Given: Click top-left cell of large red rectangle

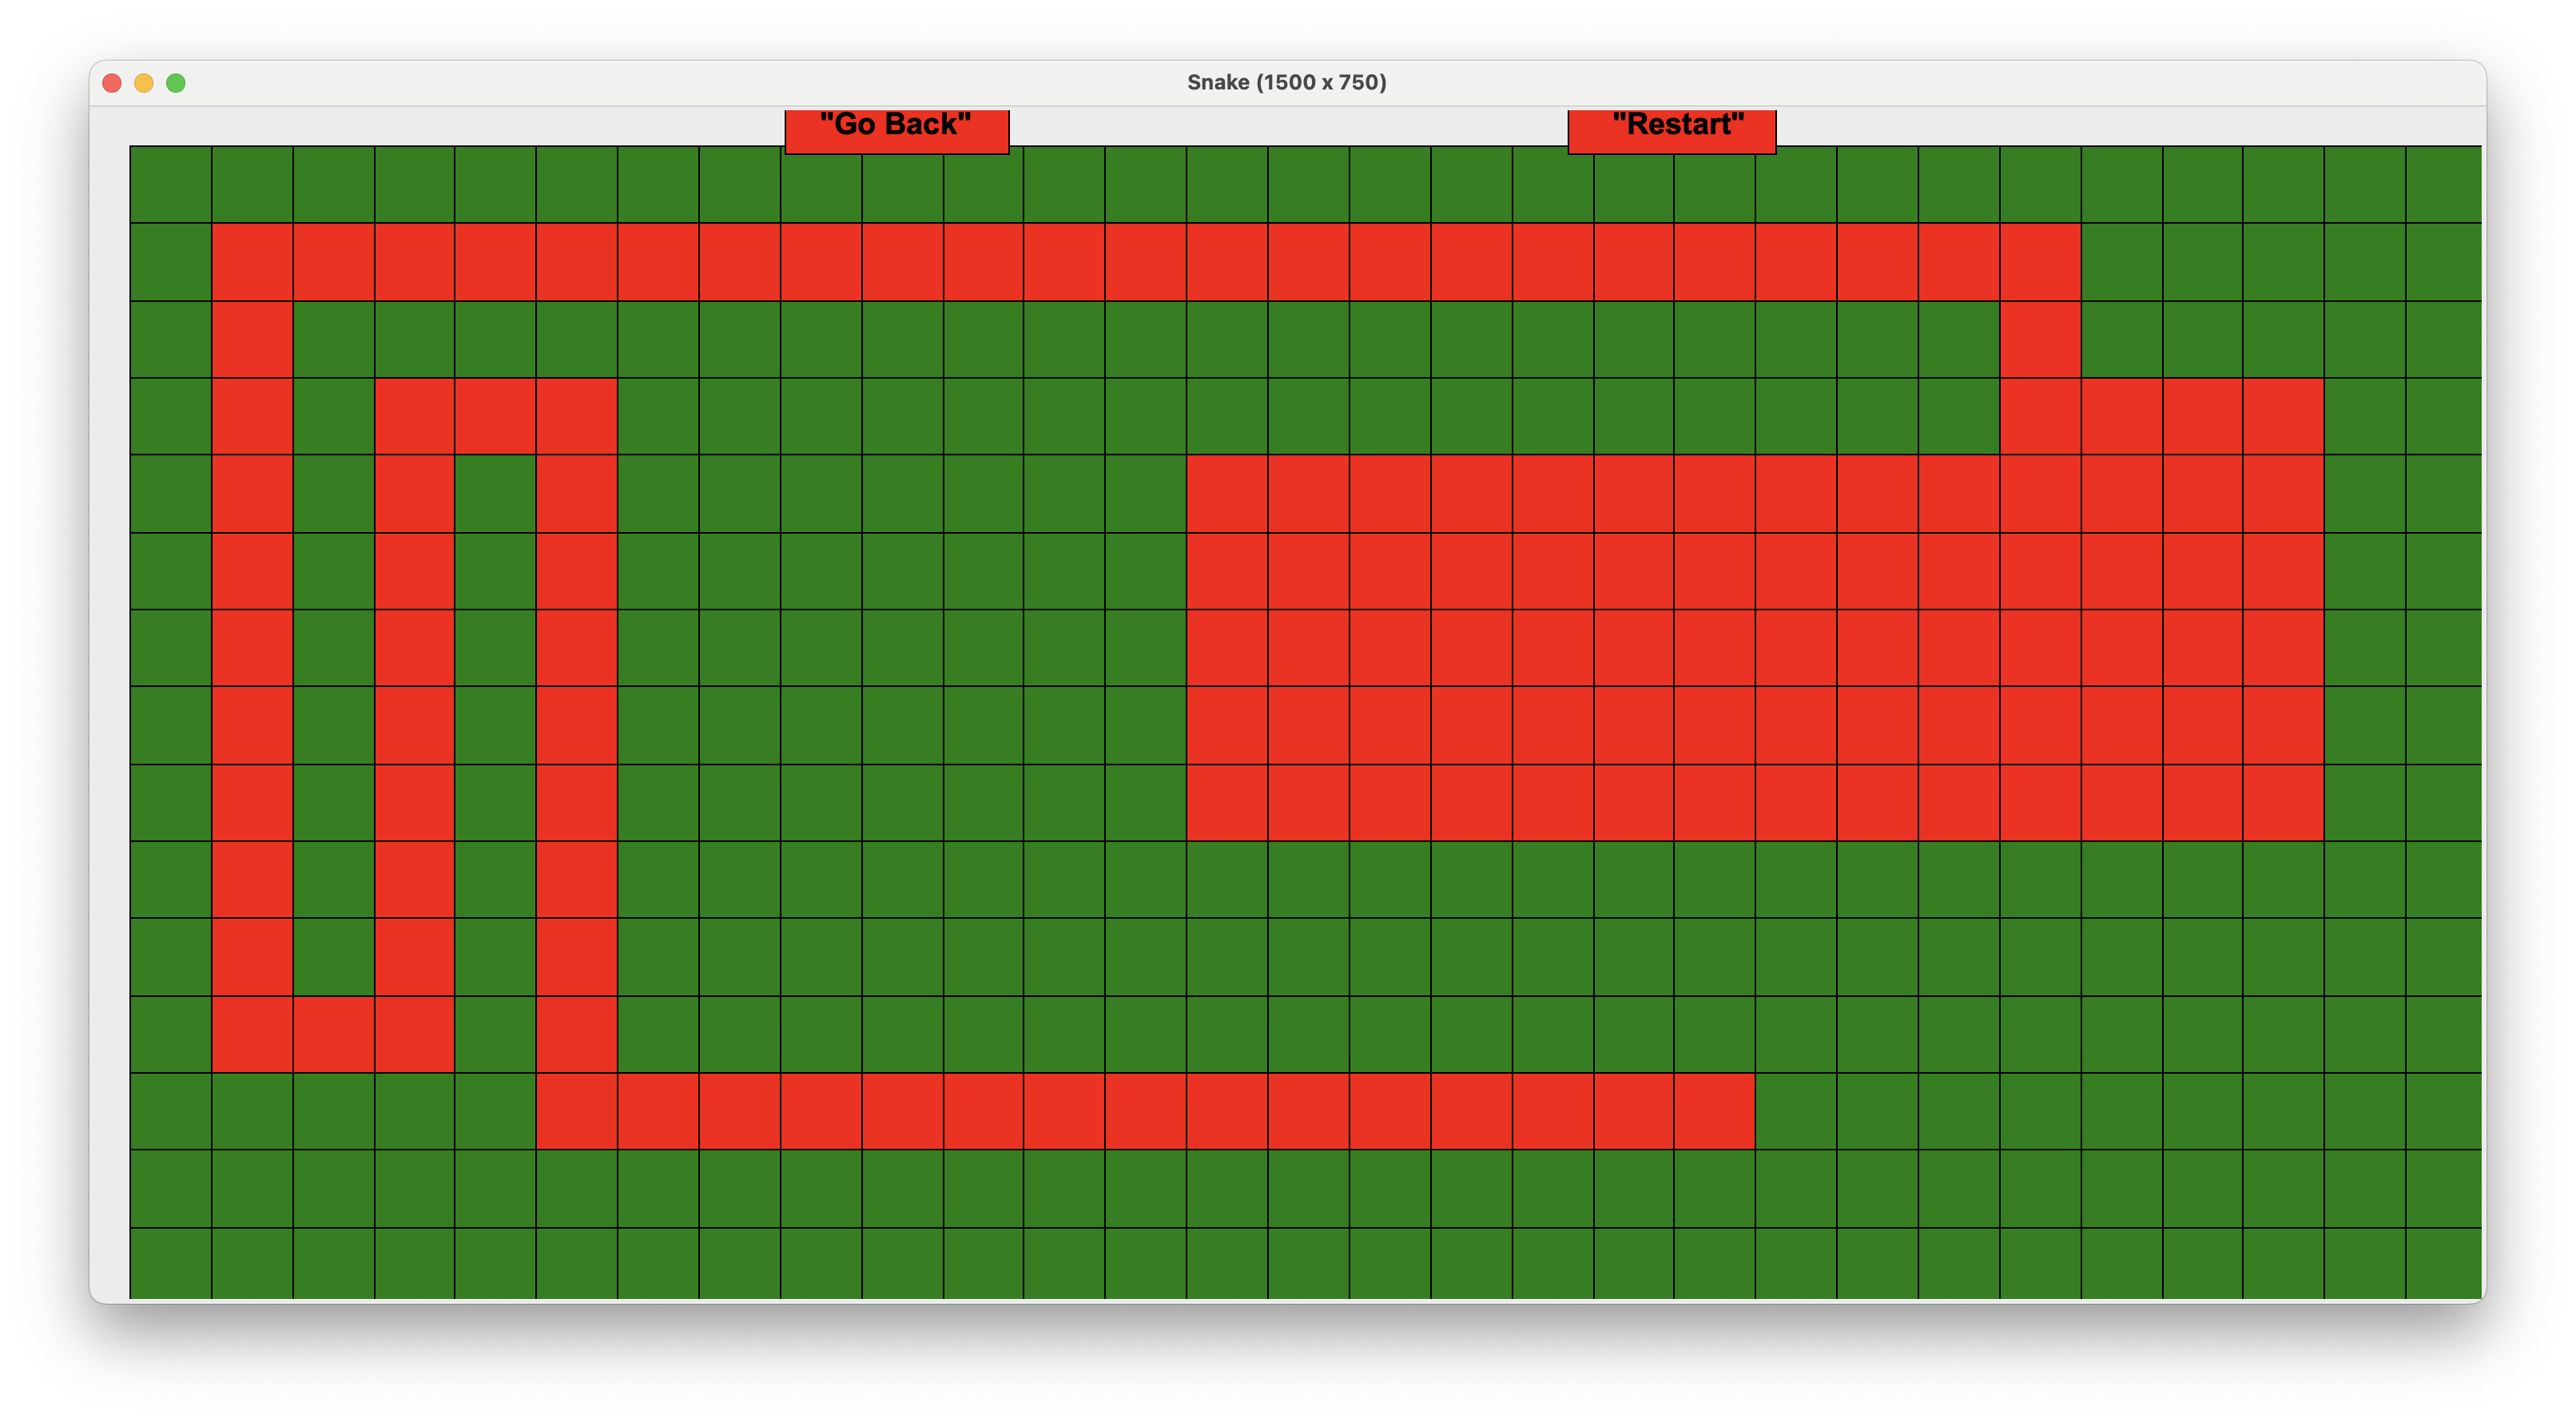Looking at the screenshot, I should pos(1227,494).
